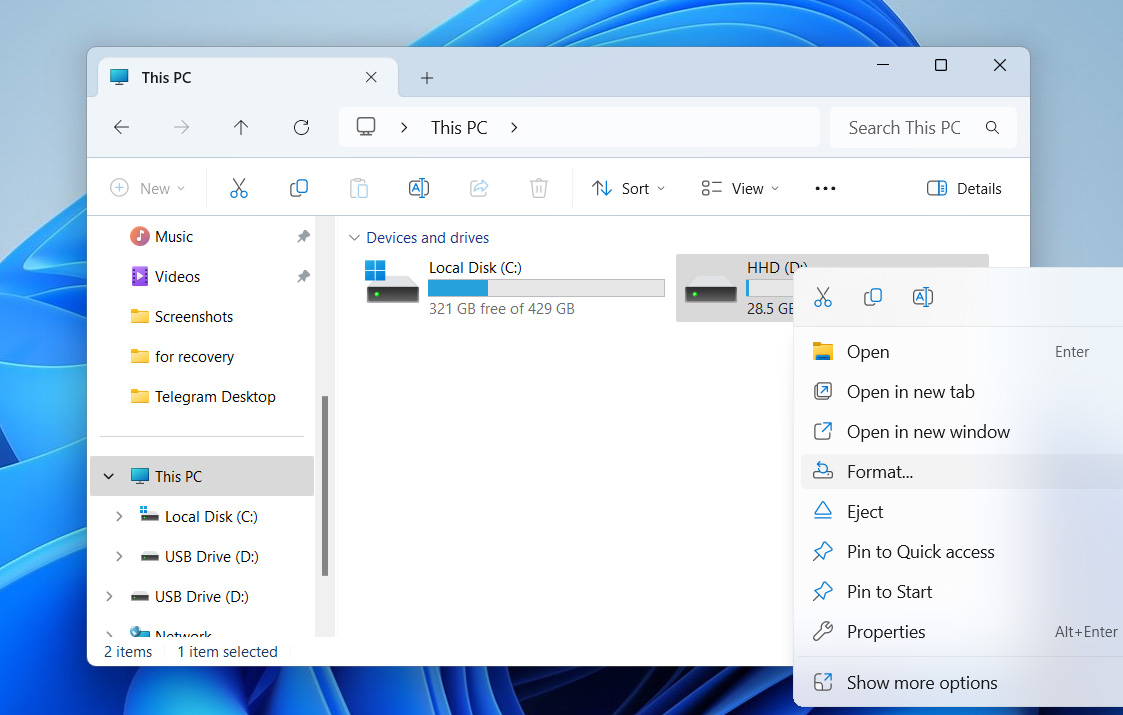The height and width of the screenshot is (715, 1123).
Task: Choose Open in new tab
Action: (962, 392)
